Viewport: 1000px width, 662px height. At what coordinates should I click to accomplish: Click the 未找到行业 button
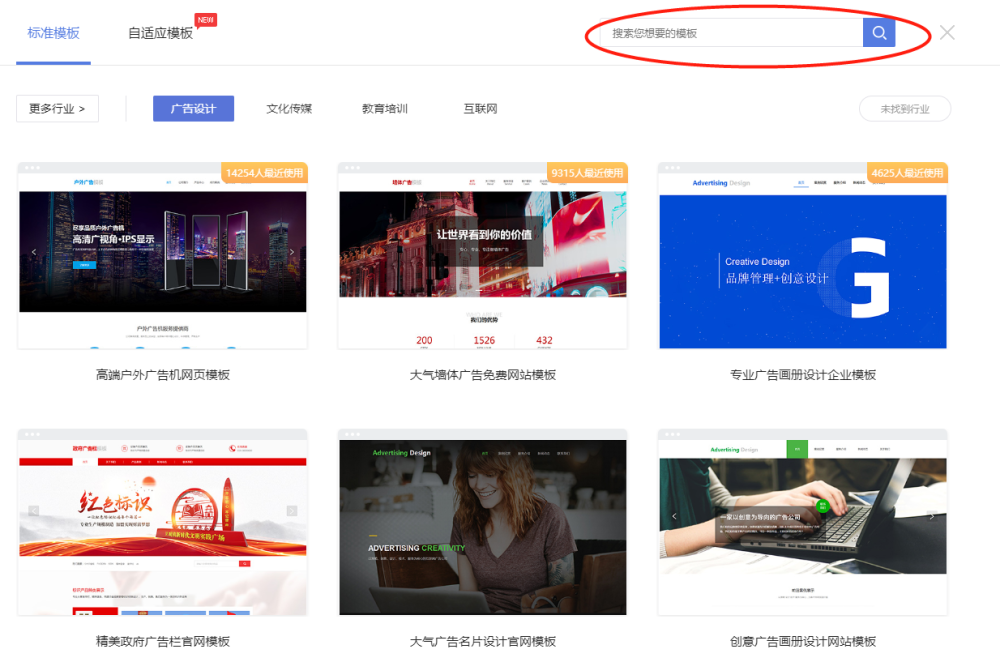(905, 109)
